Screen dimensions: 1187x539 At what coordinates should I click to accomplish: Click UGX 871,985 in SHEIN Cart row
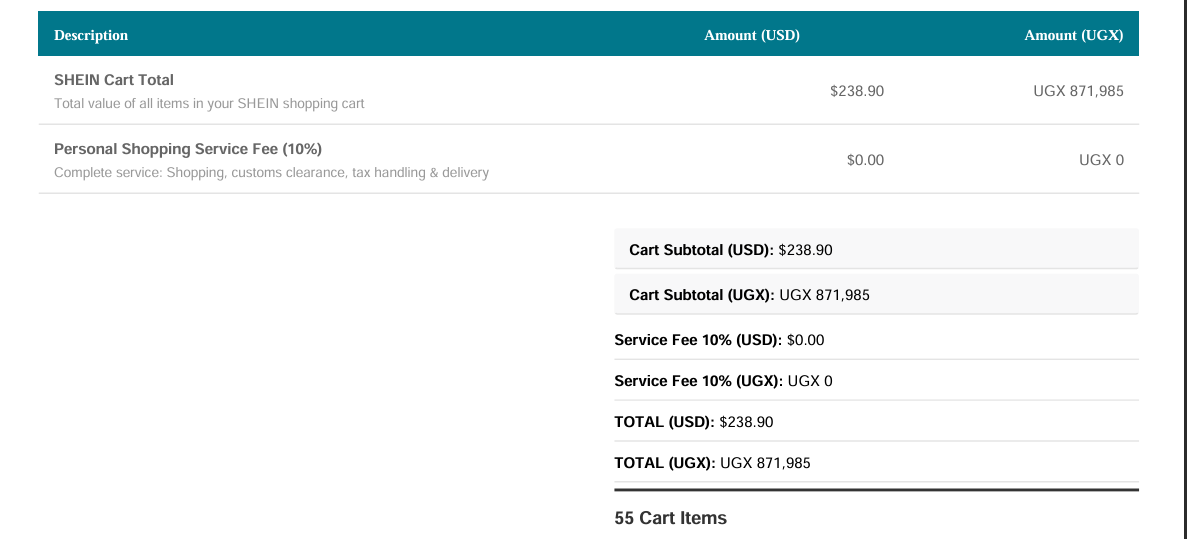1079,92
